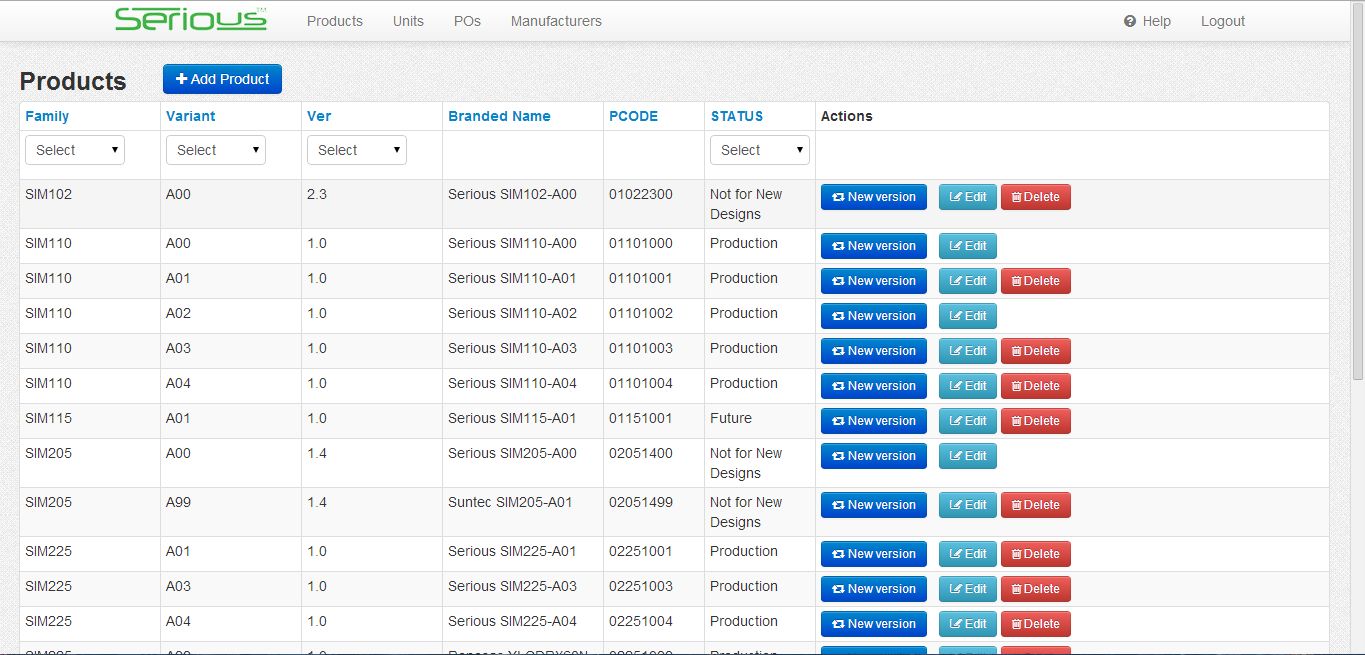Edit the Serious SIM110-A00 product
The height and width of the screenshot is (655, 1365).
967,246
